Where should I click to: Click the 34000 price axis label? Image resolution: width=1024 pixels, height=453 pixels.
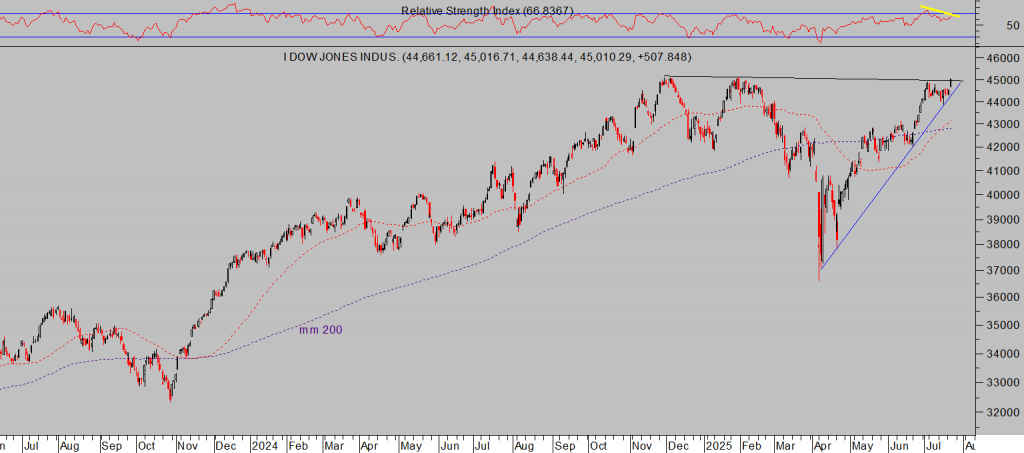(x=1001, y=354)
